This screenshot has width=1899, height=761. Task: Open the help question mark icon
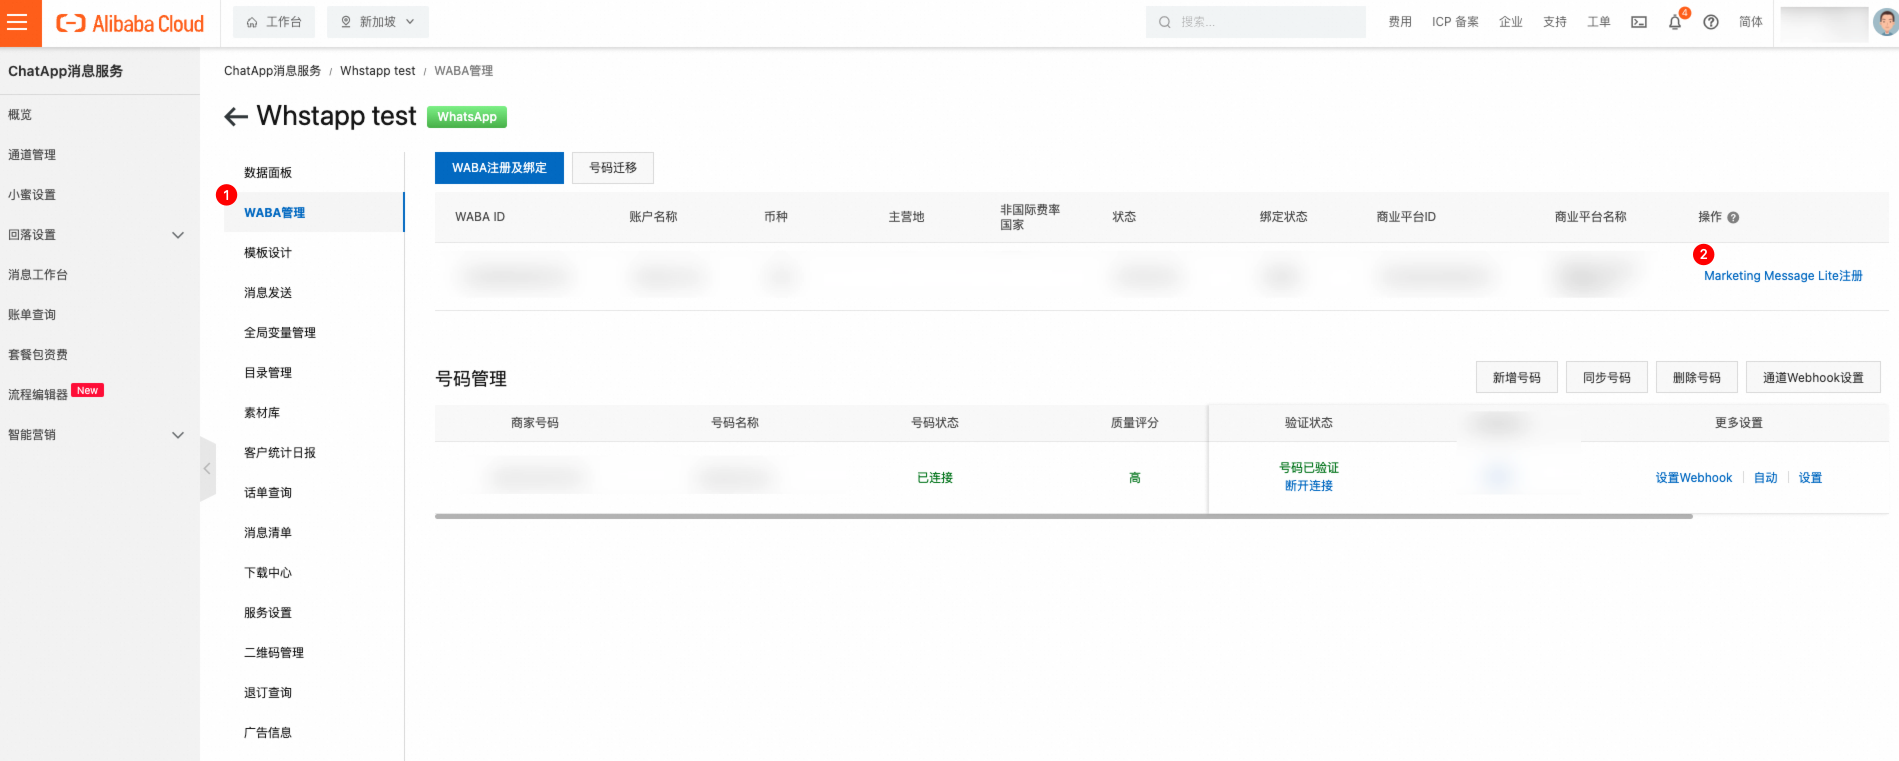pyautogui.click(x=1711, y=22)
